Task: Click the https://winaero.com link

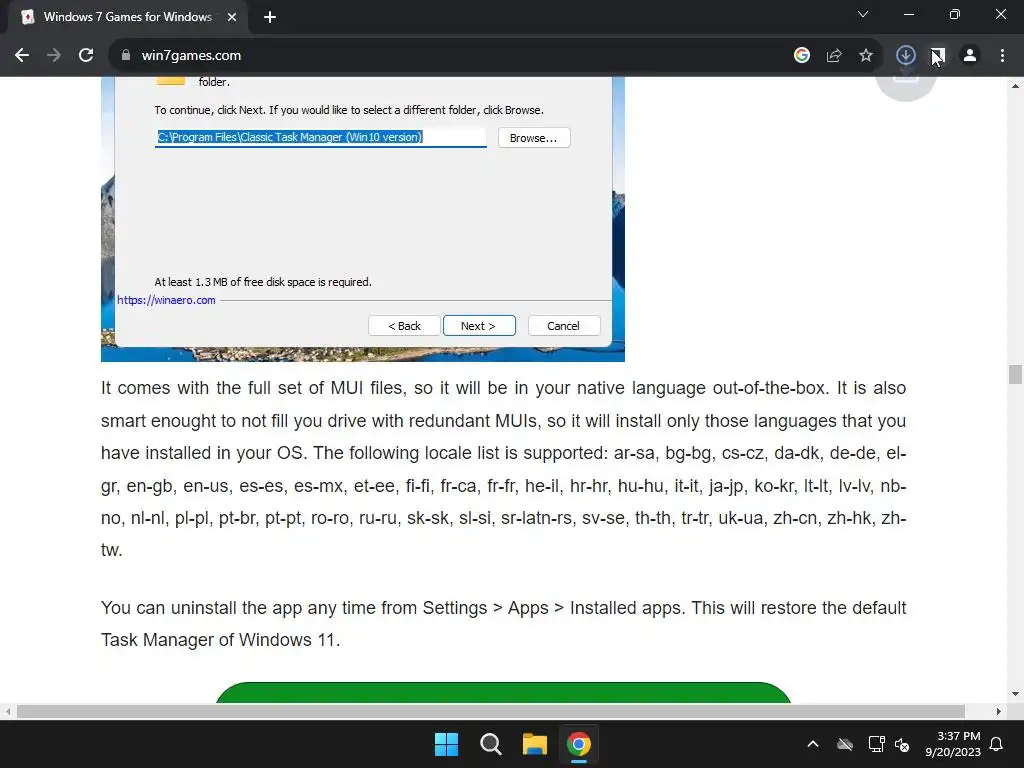Action: [167, 300]
